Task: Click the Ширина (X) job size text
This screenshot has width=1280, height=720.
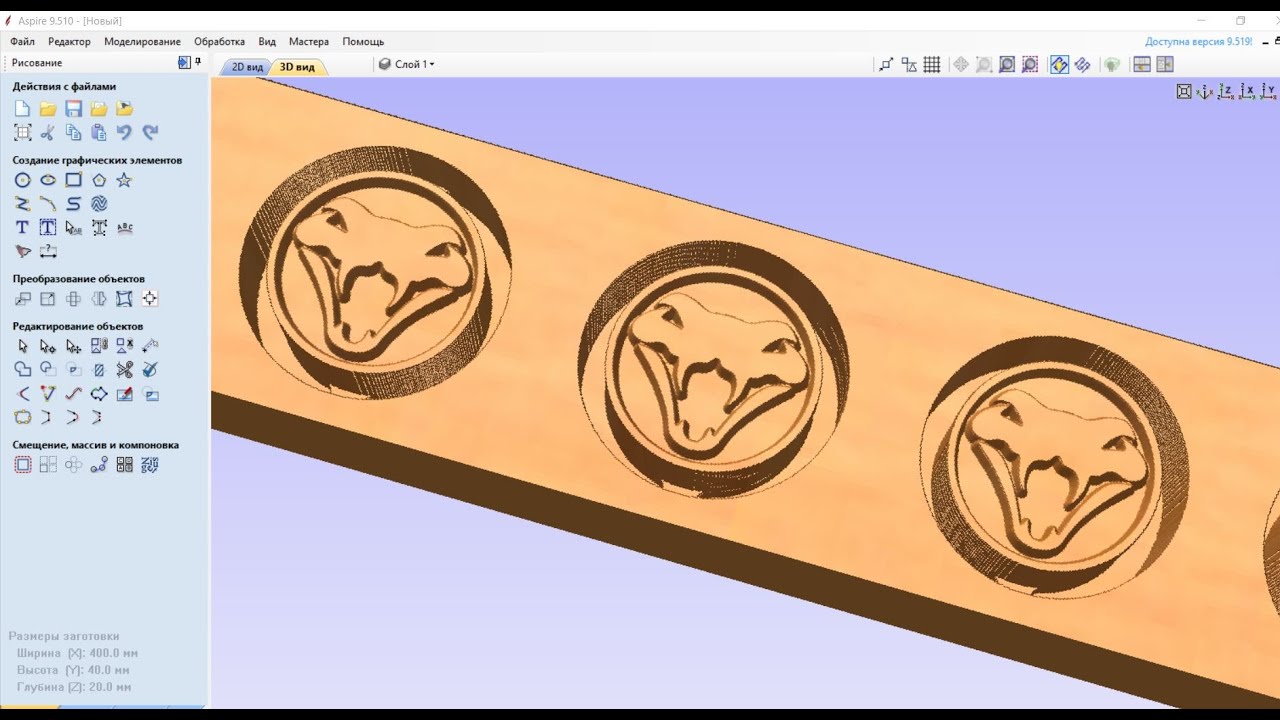Action: click(77, 653)
